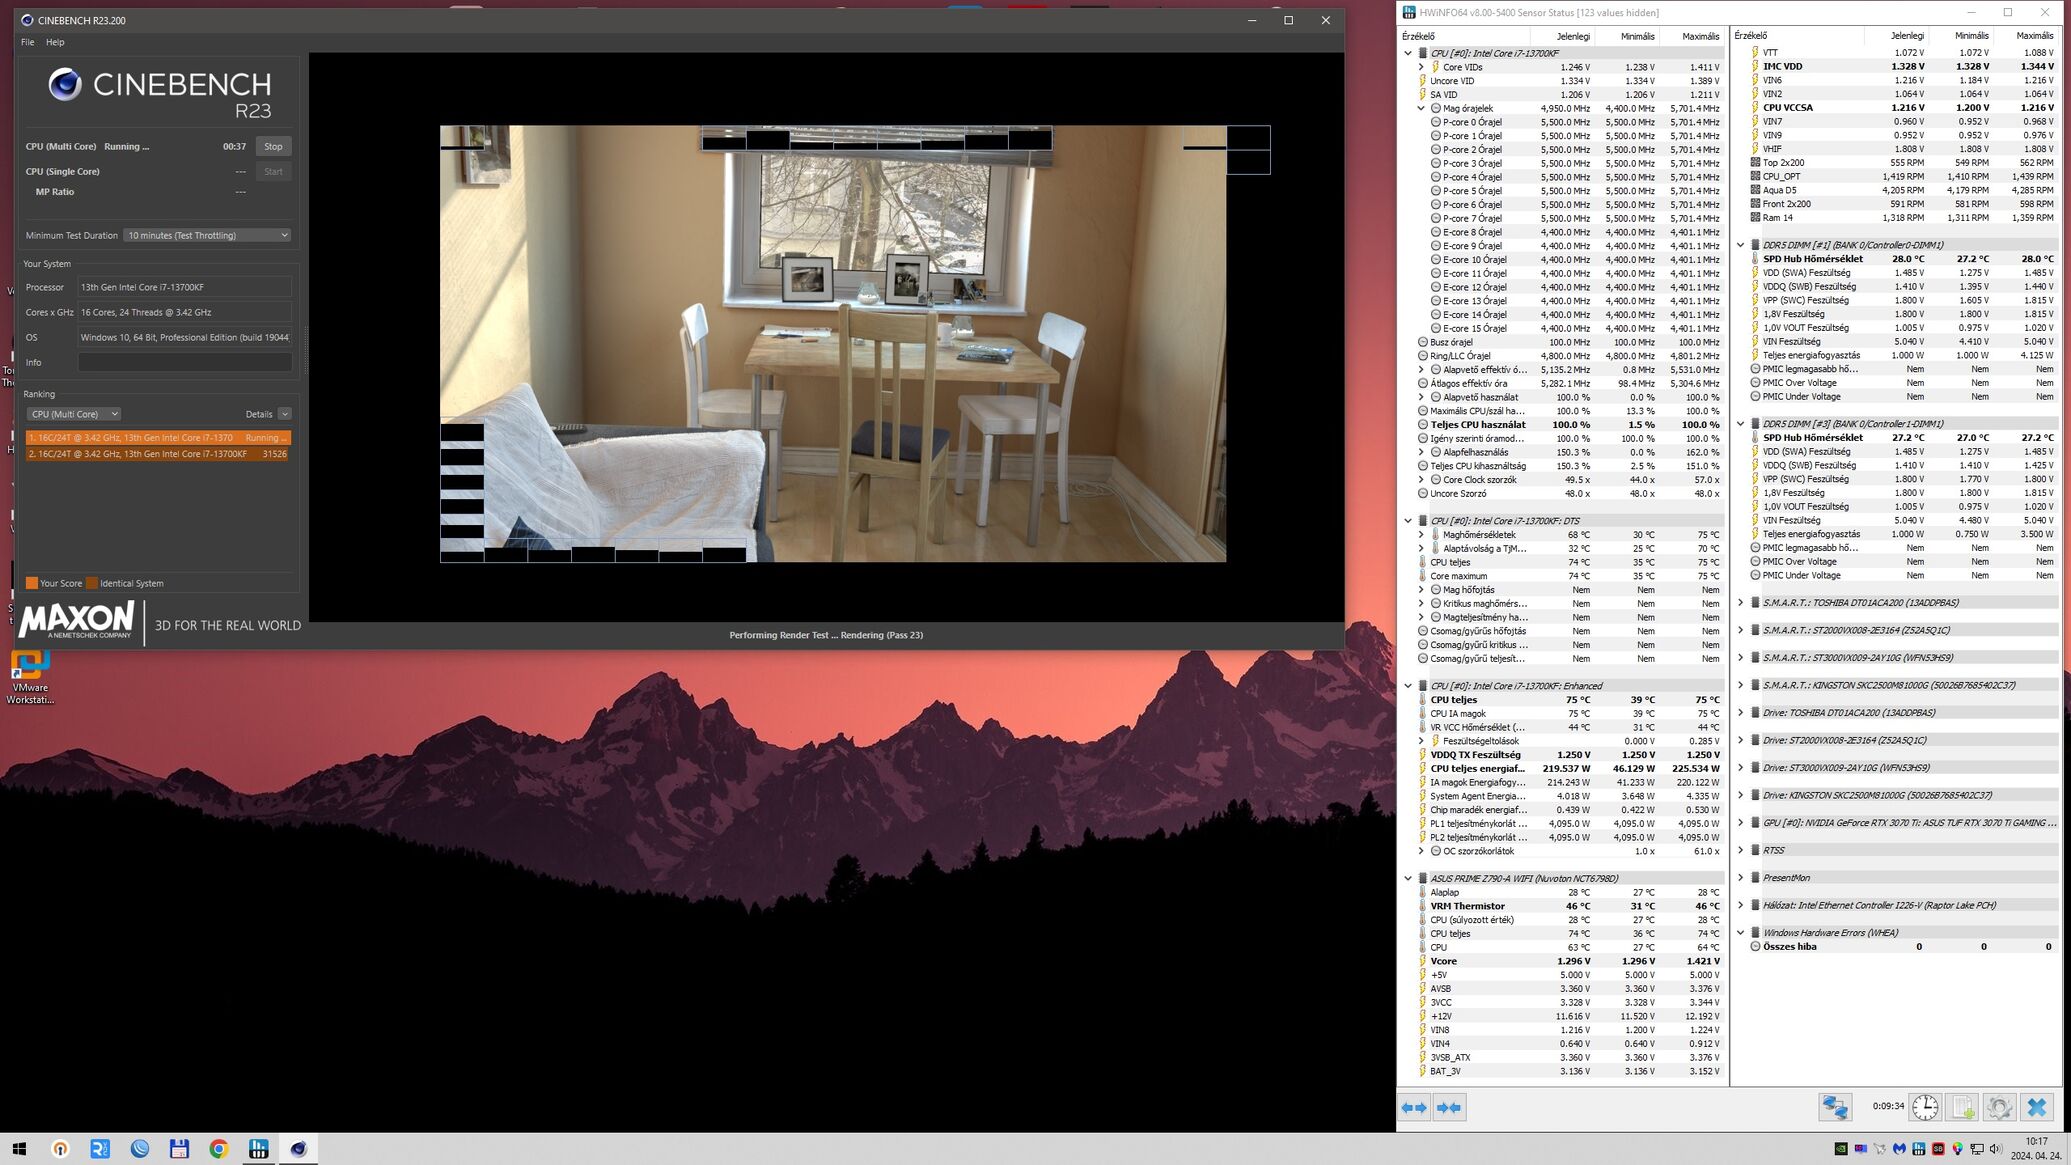Select the CPU VCCSA voltage row
2071x1165 pixels.
(1902, 108)
